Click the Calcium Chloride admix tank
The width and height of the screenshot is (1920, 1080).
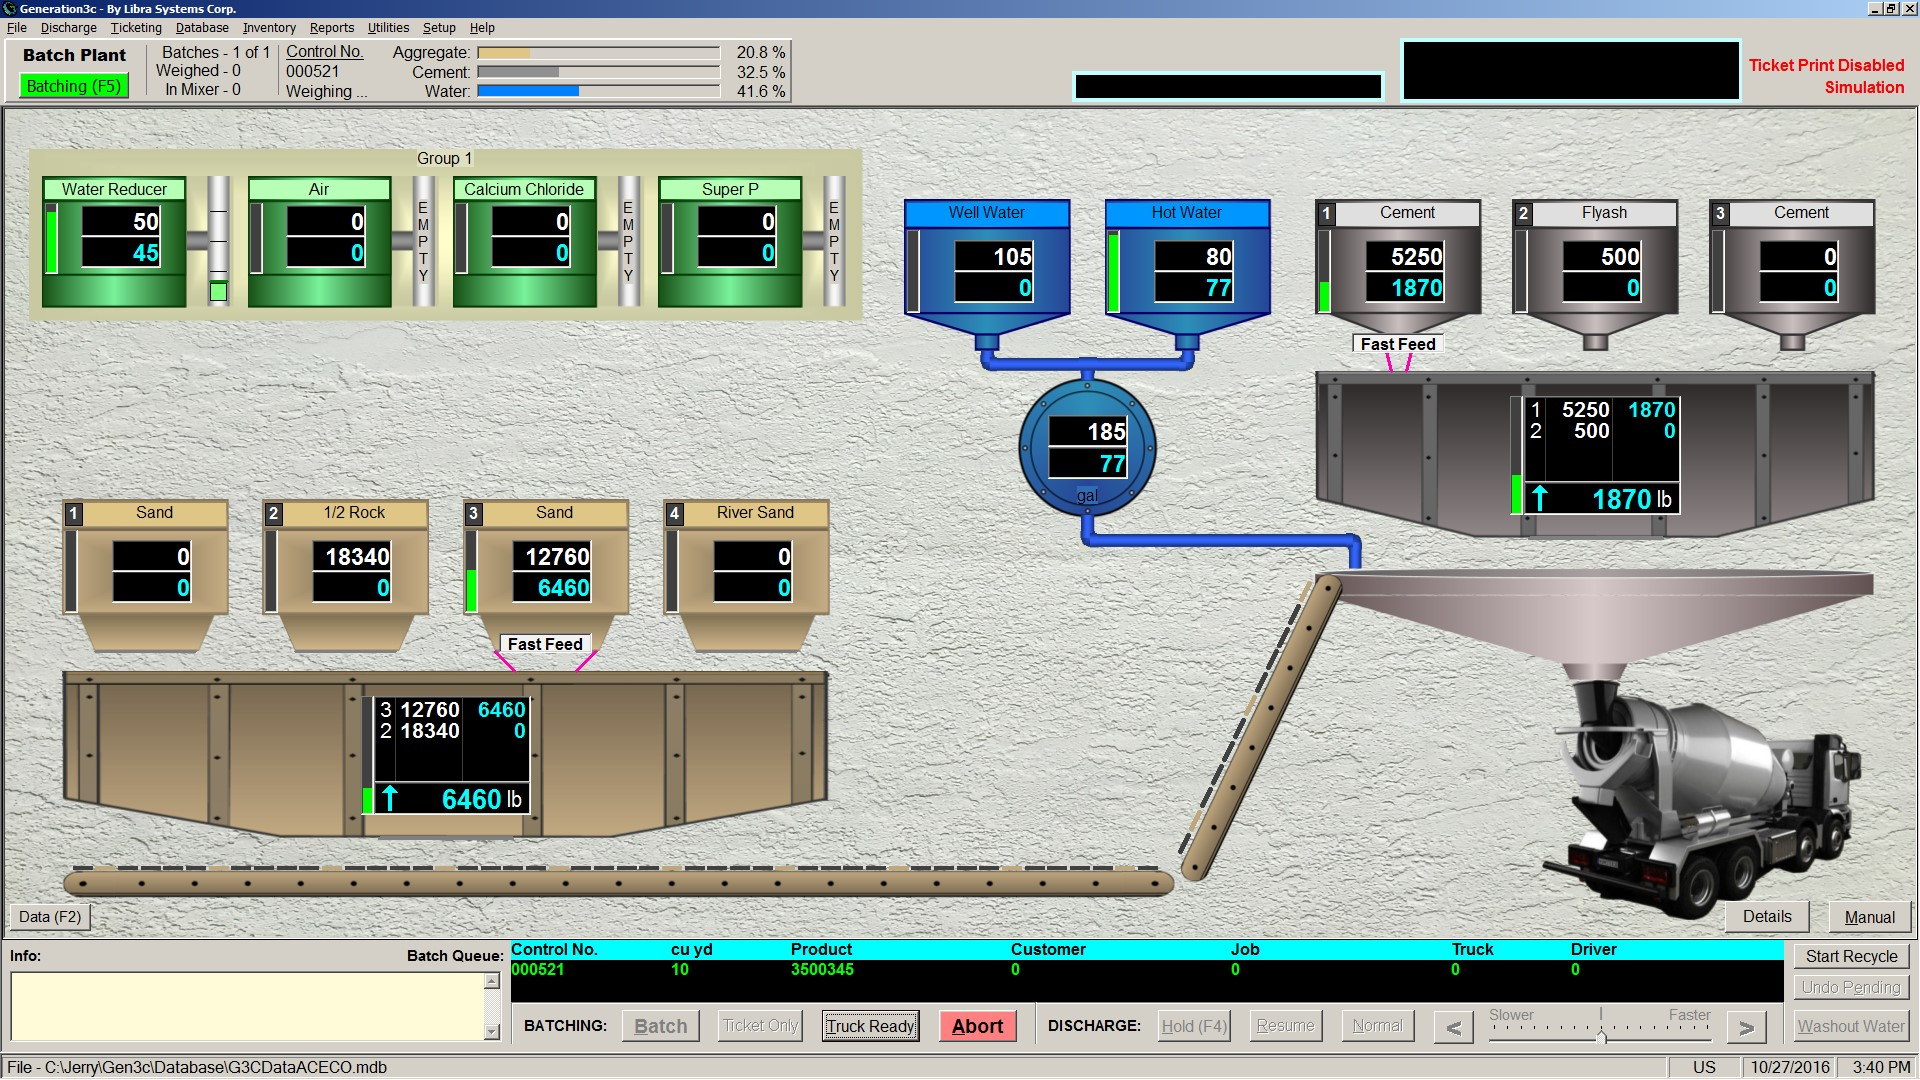524,242
